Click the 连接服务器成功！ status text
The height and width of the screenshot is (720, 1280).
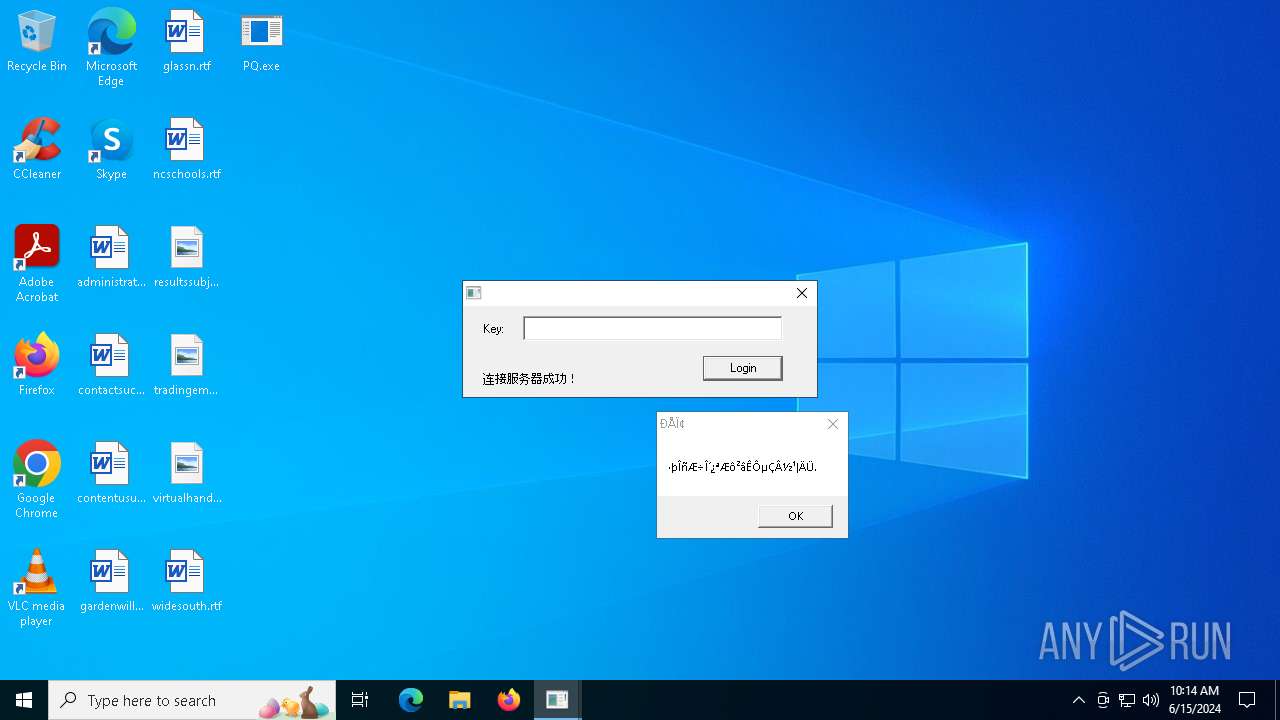pyautogui.click(x=529, y=379)
